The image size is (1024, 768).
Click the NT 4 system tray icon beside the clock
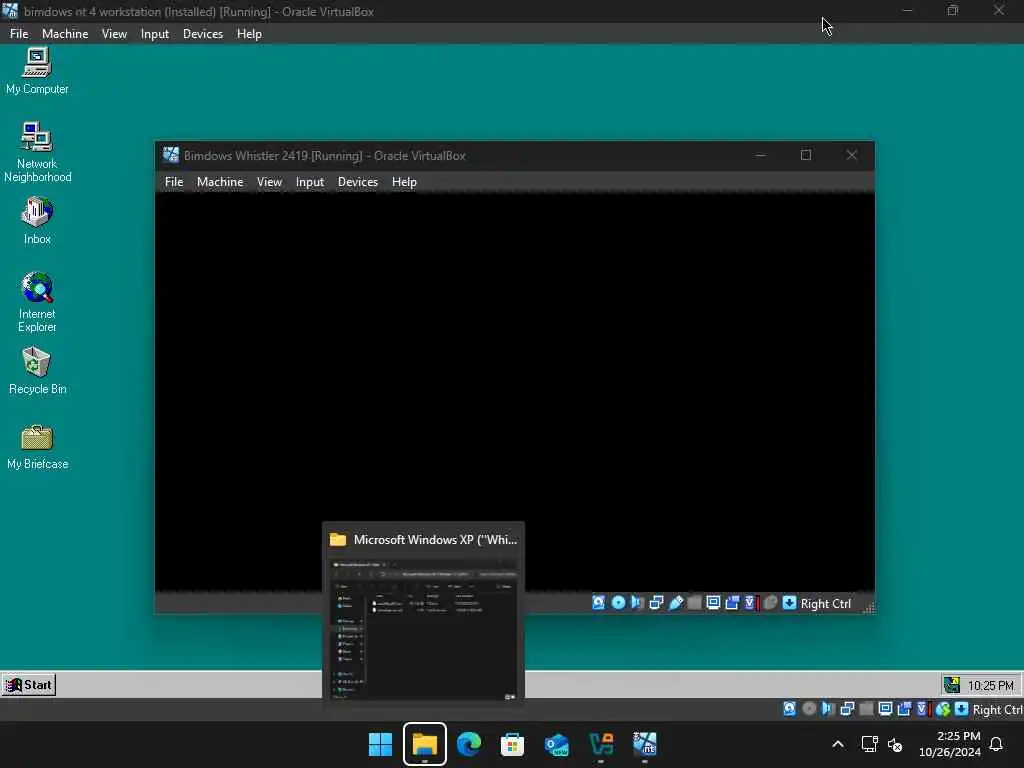click(952, 684)
